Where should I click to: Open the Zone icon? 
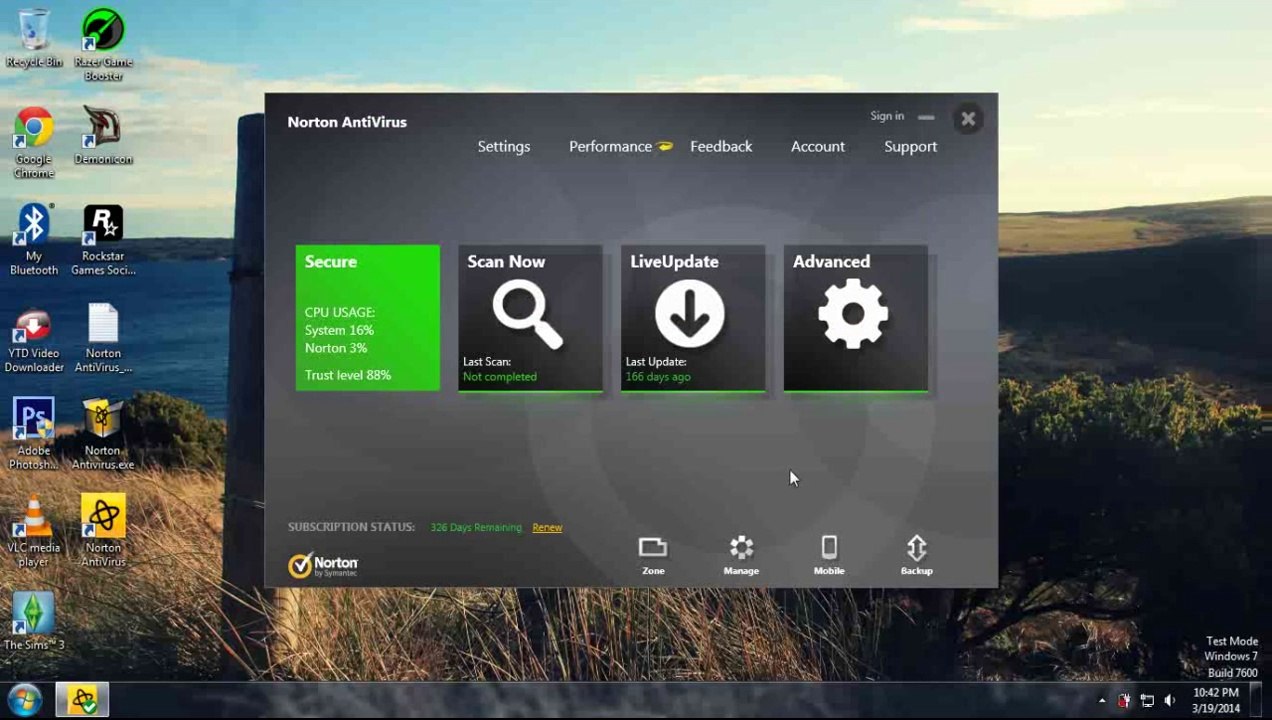click(653, 556)
